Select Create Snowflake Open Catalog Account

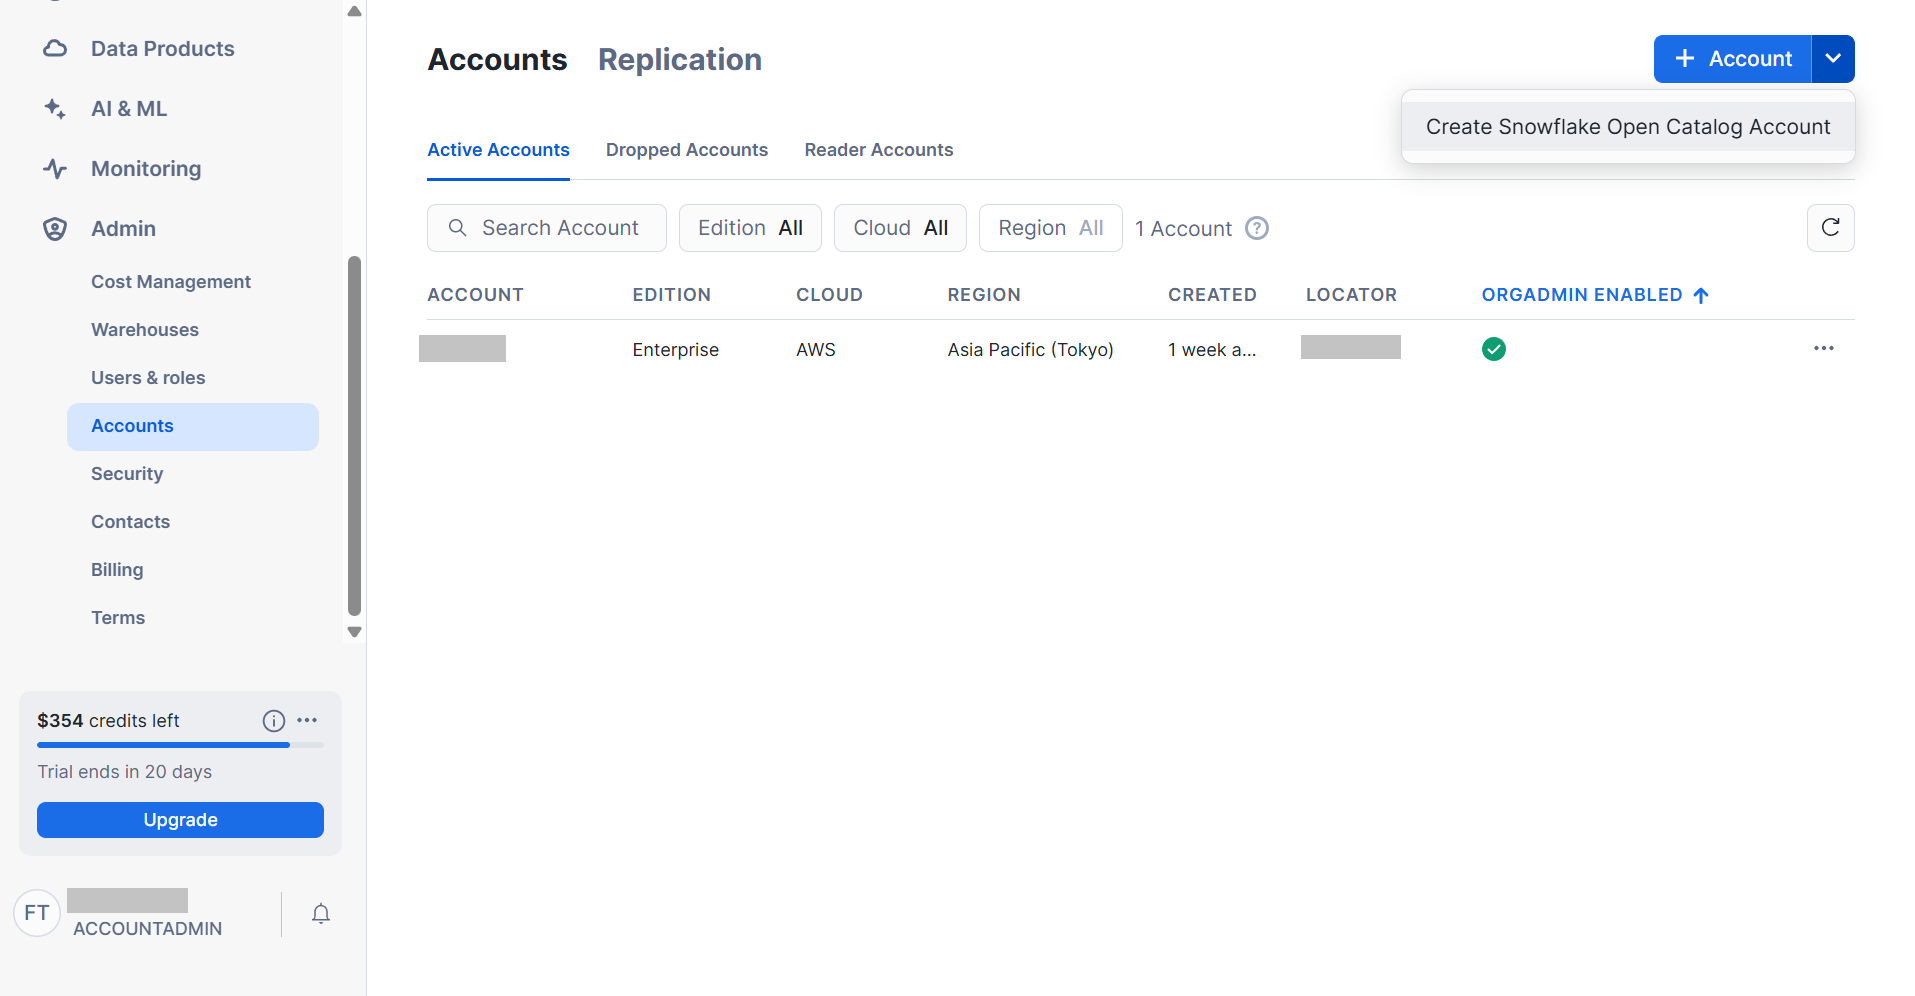(1627, 127)
